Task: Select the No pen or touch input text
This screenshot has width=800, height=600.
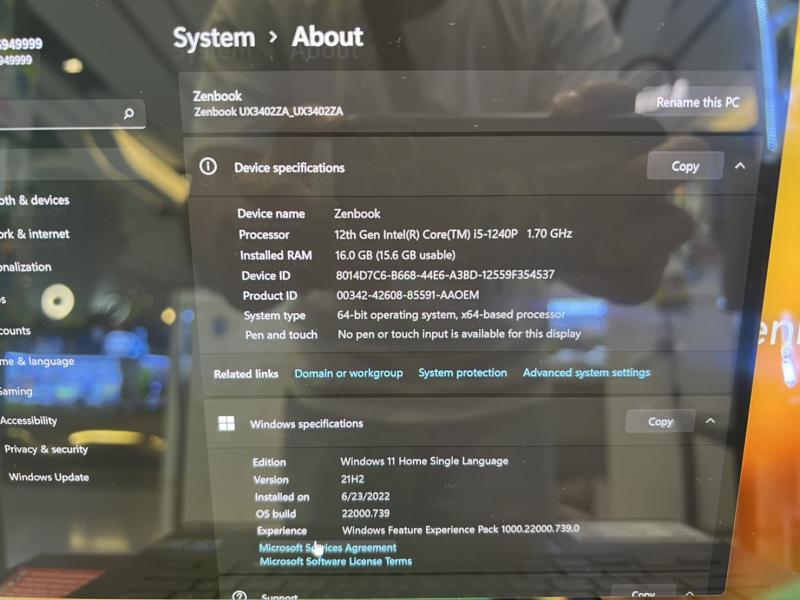Action: 459,334
